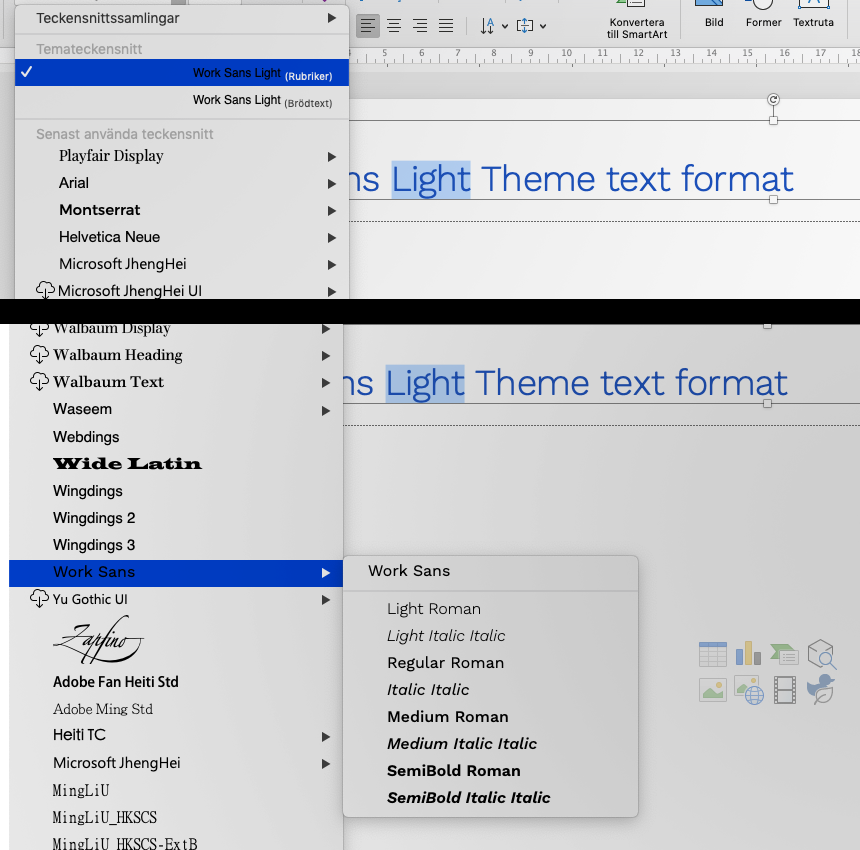Image resolution: width=860 pixels, height=850 pixels.
Task: Open the Teckensnittssamlingar submenu
Action: [182, 18]
